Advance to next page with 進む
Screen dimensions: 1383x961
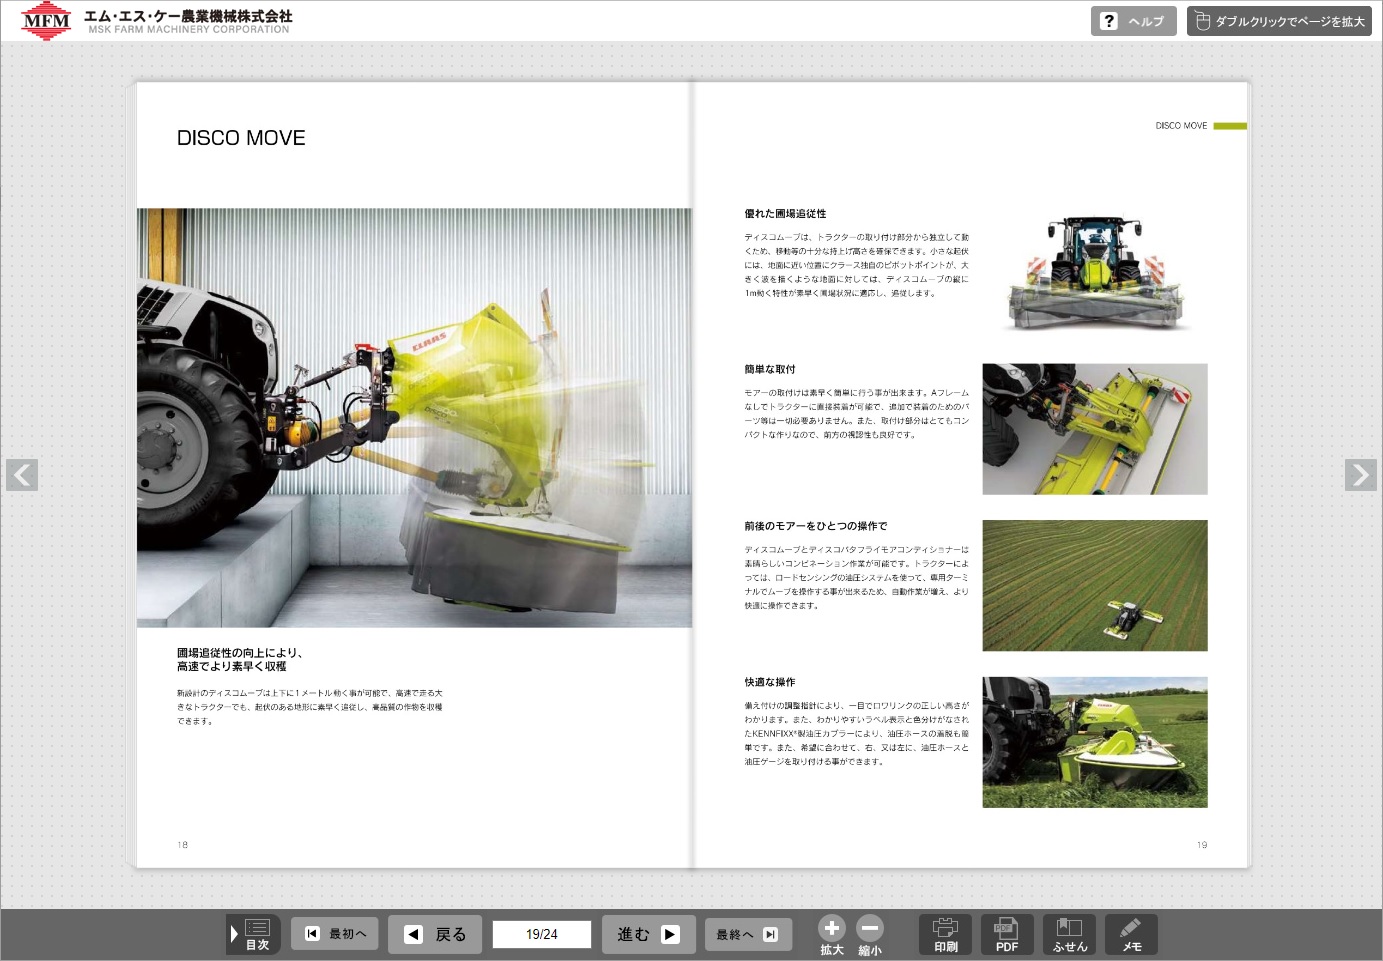[648, 934]
